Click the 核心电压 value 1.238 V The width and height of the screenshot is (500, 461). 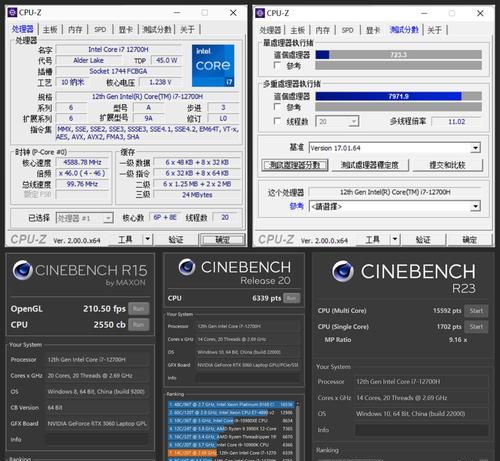[160, 82]
